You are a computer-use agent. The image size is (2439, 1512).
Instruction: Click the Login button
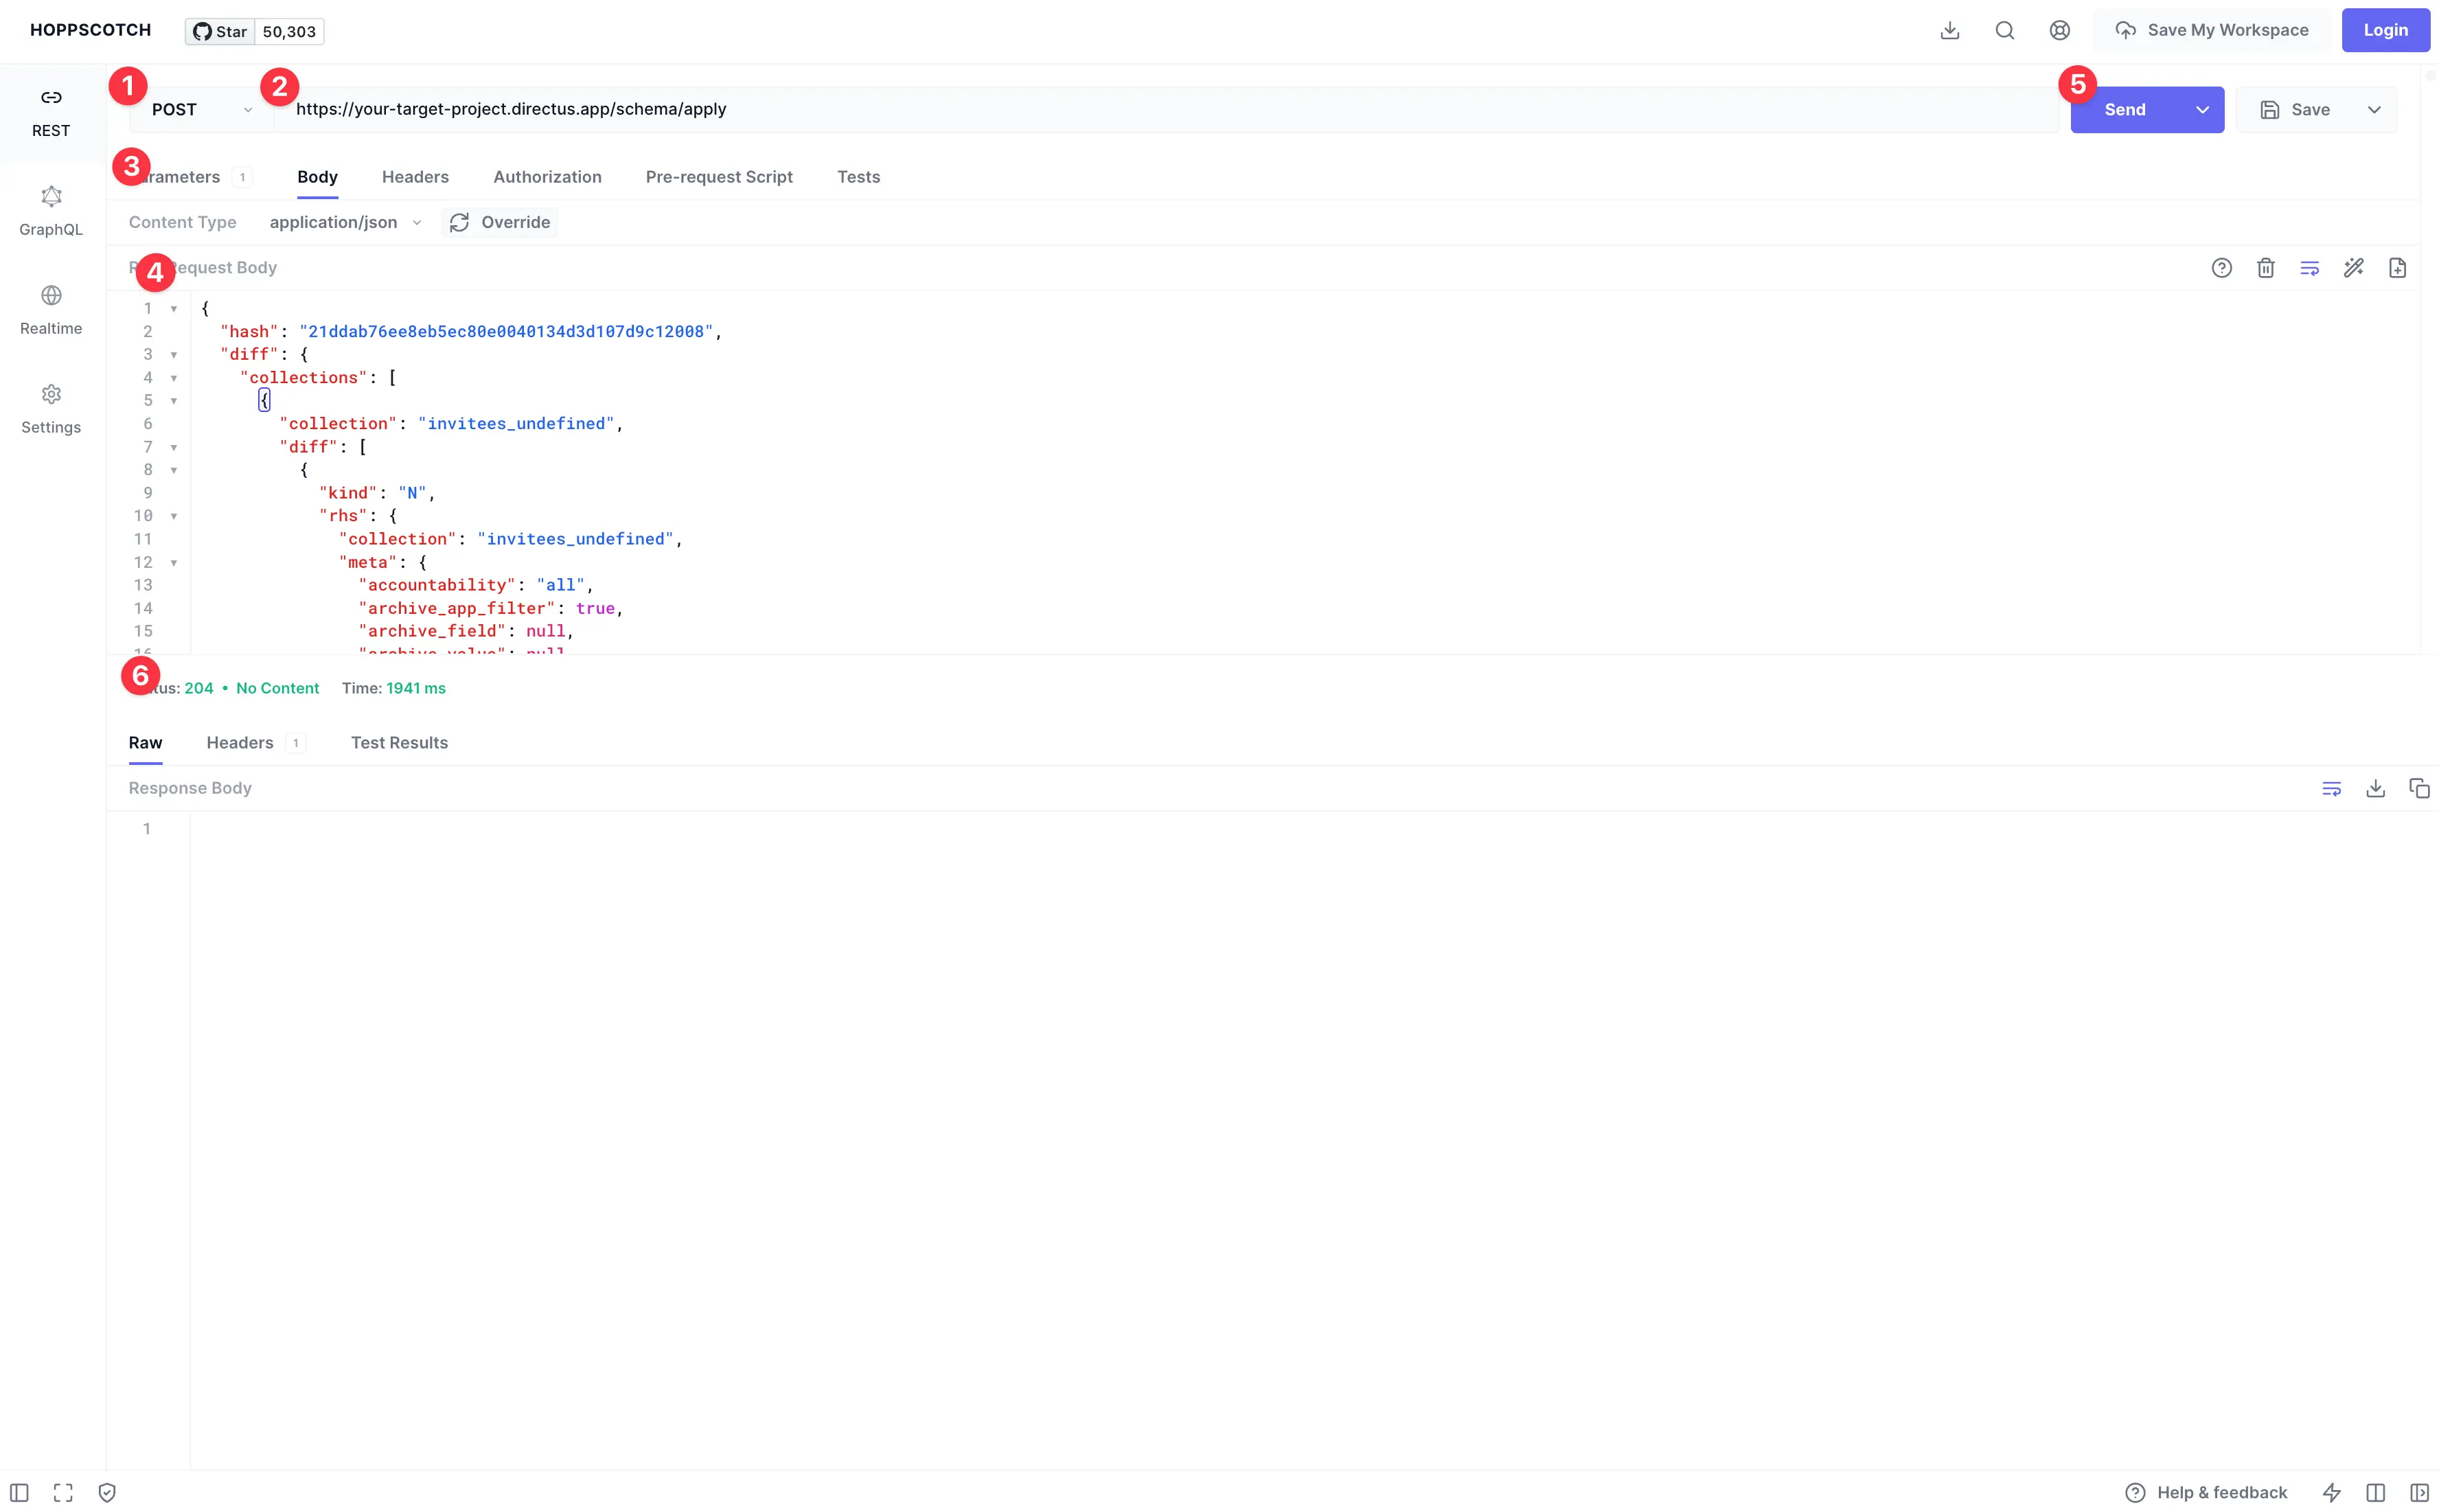2385,30
